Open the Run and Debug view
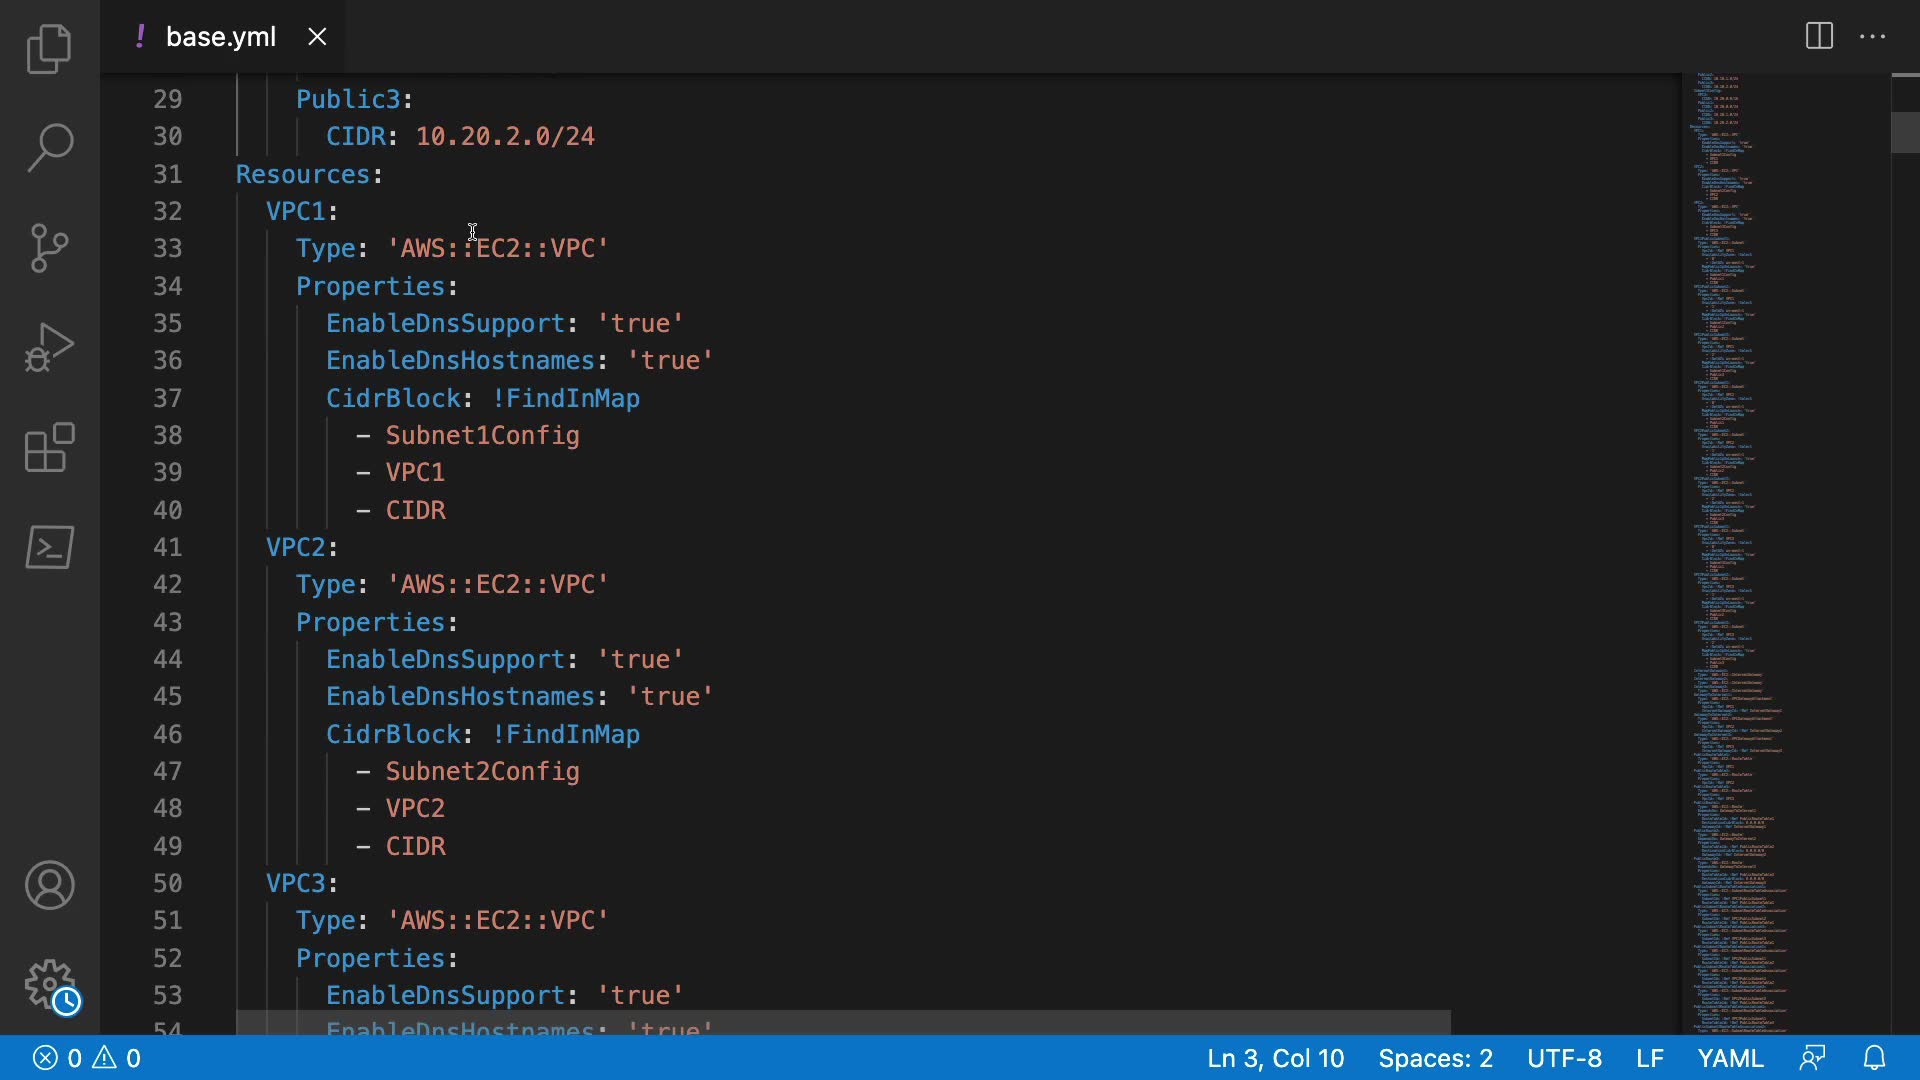Image resolution: width=1920 pixels, height=1080 pixels. pyautogui.click(x=49, y=347)
